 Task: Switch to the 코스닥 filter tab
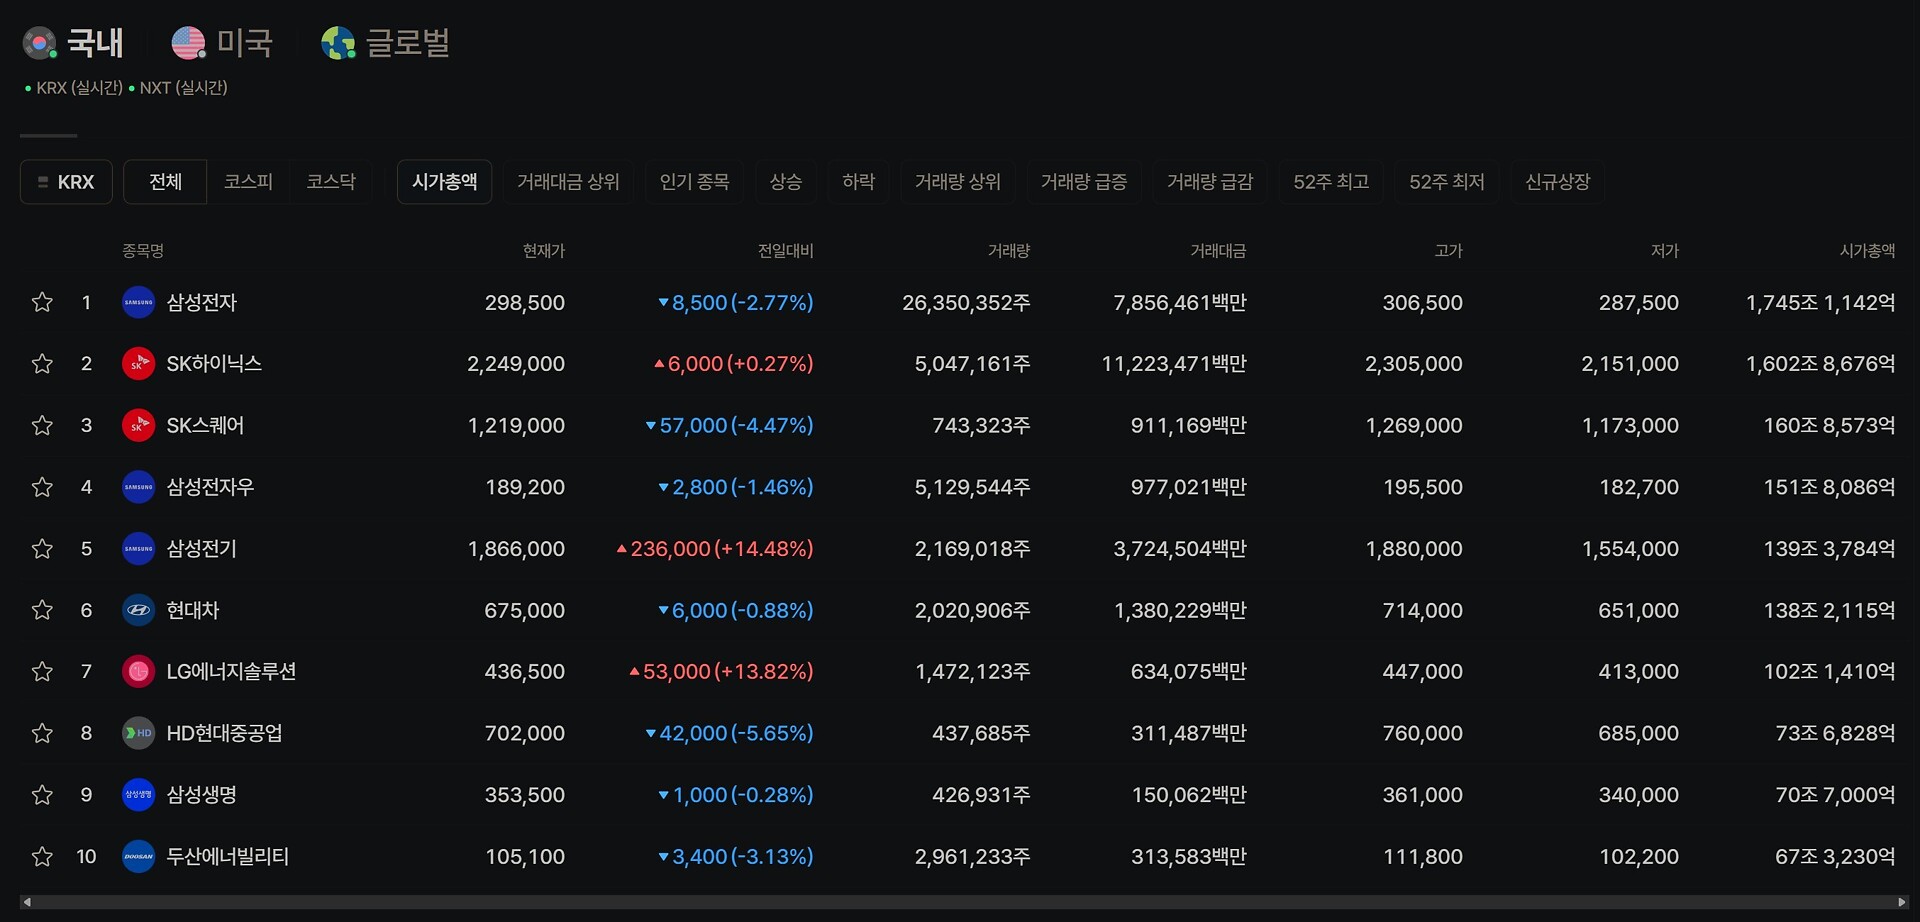click(x=331, y=182)
